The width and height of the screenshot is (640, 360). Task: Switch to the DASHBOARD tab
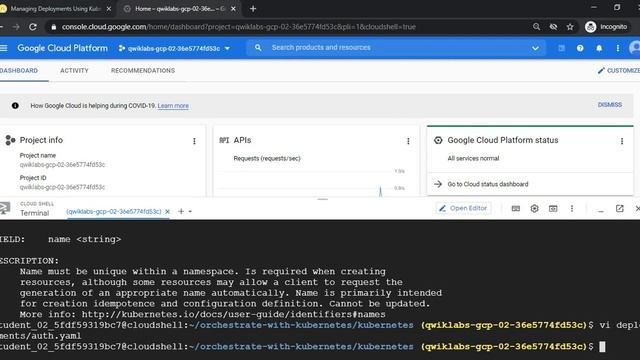point(19,71)
